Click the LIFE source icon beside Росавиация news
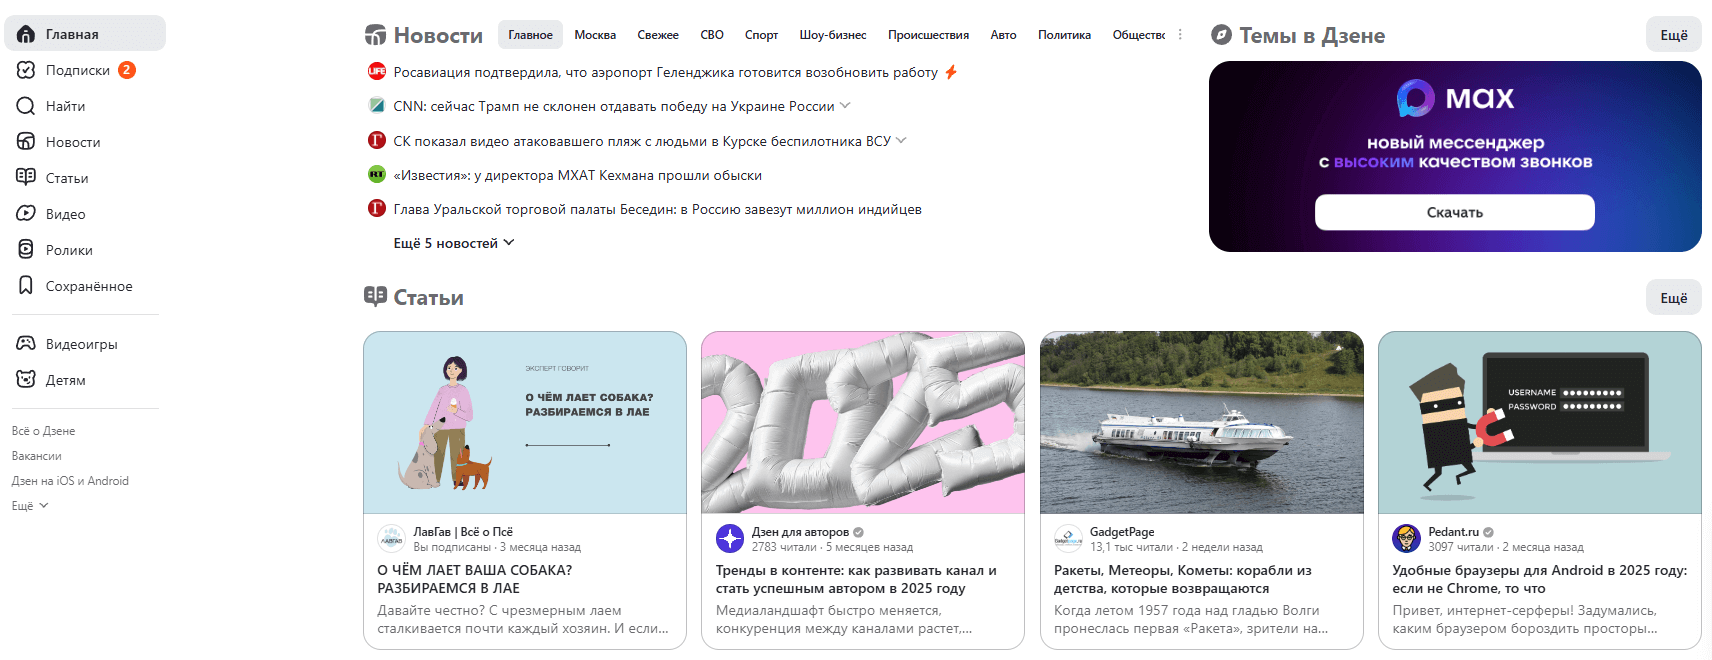 coord(377,71)
